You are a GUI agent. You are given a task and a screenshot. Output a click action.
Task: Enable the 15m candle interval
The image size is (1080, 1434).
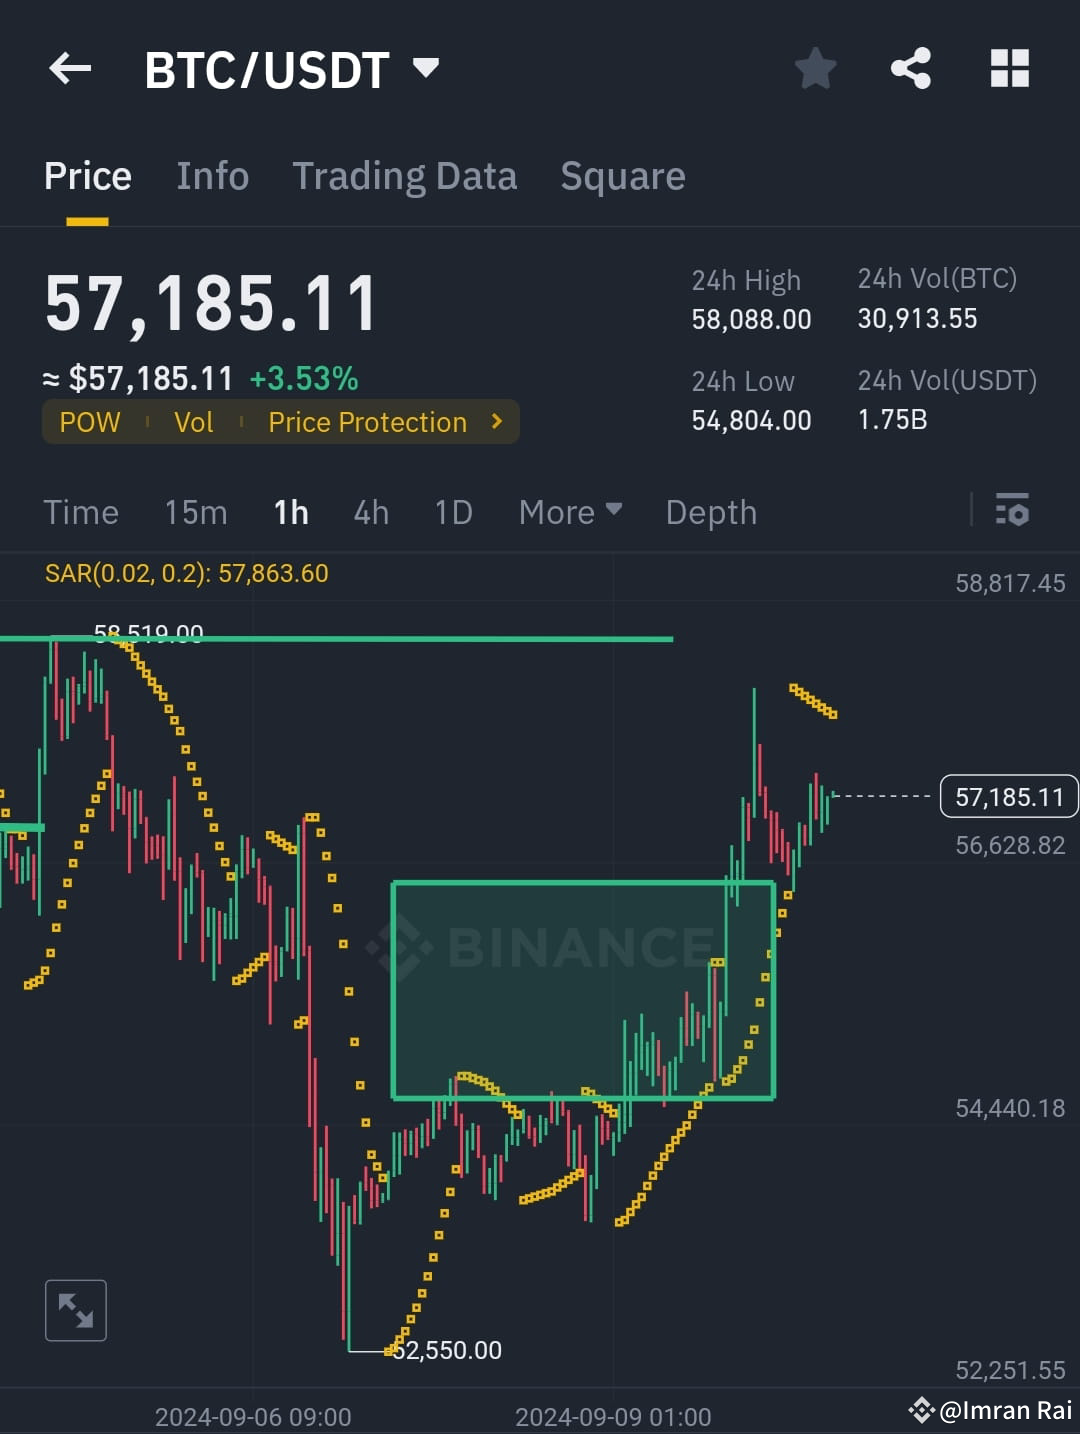coord(195,511)
